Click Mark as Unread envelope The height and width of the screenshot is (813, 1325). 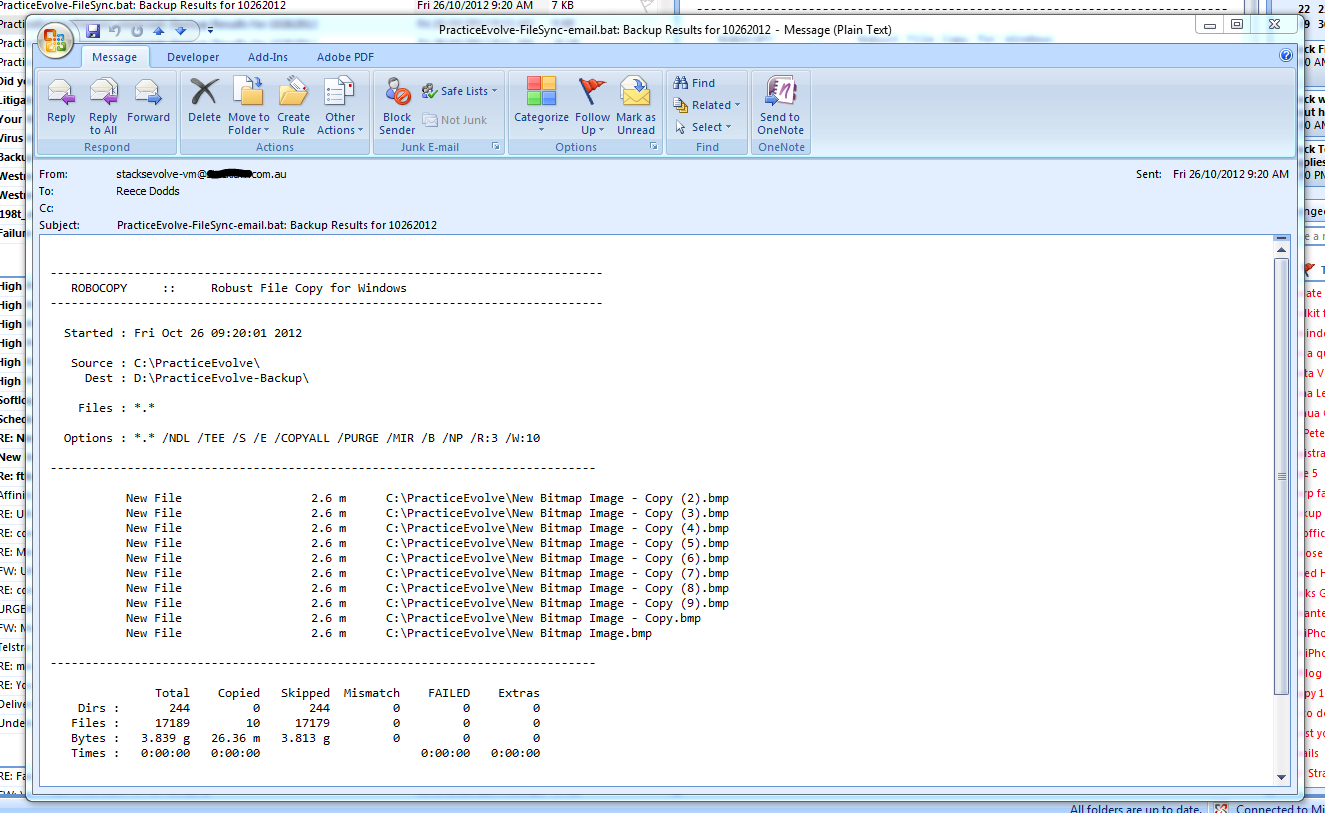(x=636, y=105)
